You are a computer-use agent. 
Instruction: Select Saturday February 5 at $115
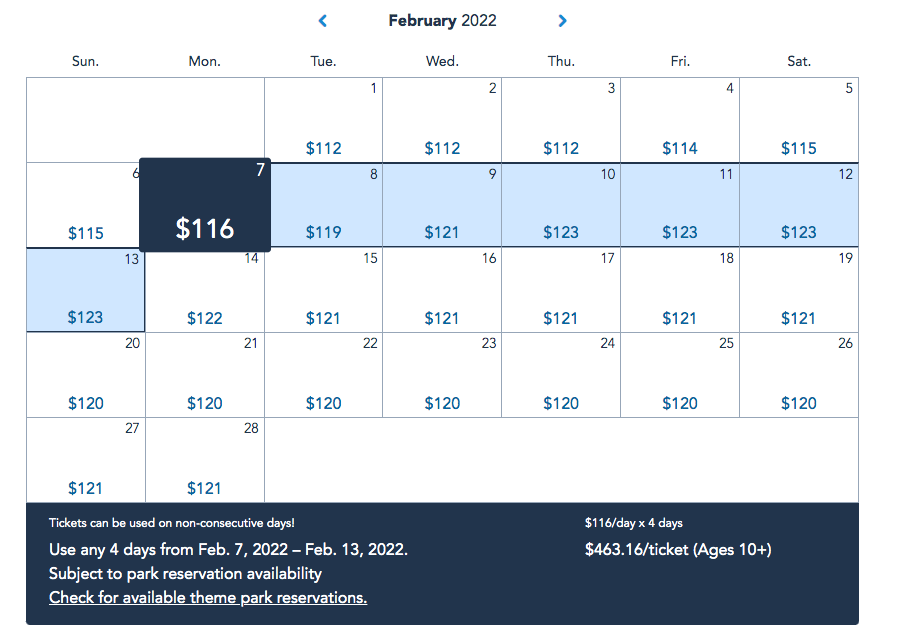[799, 120]
